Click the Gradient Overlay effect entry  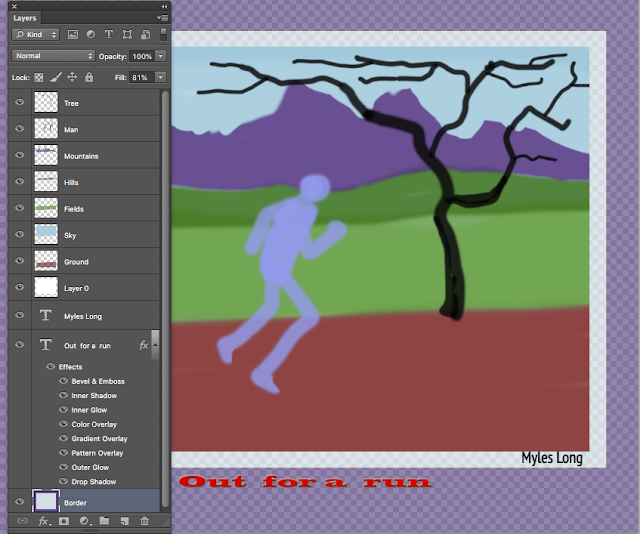pos(100,438)
